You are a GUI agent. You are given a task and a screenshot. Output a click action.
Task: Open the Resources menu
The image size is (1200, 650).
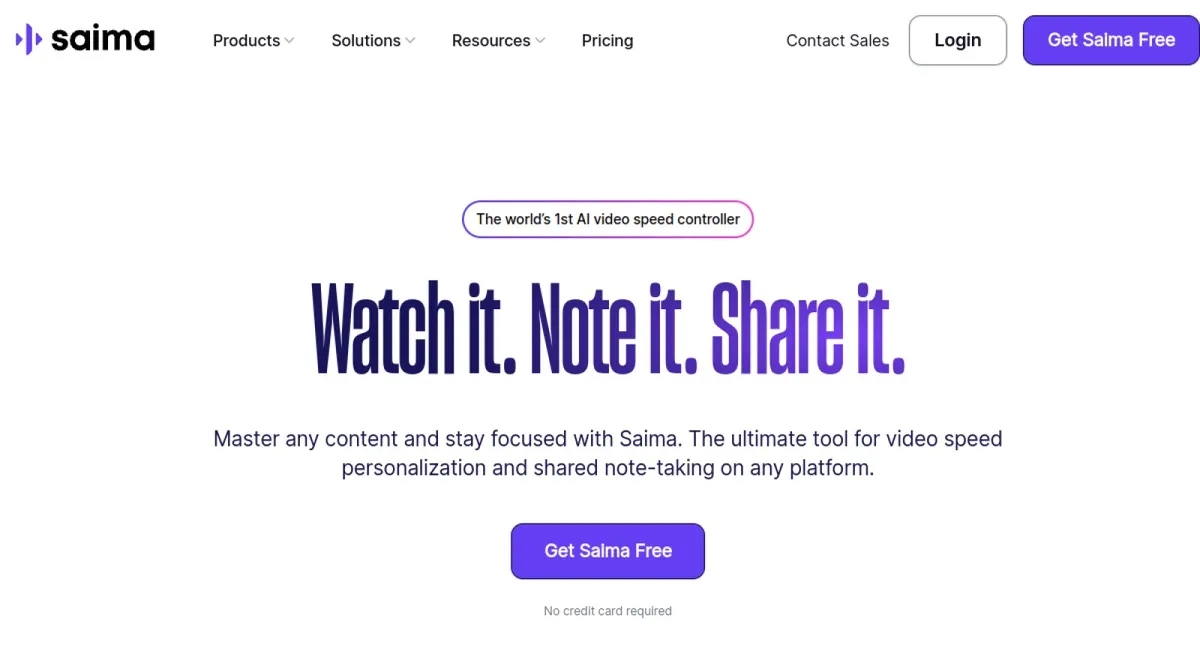491,41
